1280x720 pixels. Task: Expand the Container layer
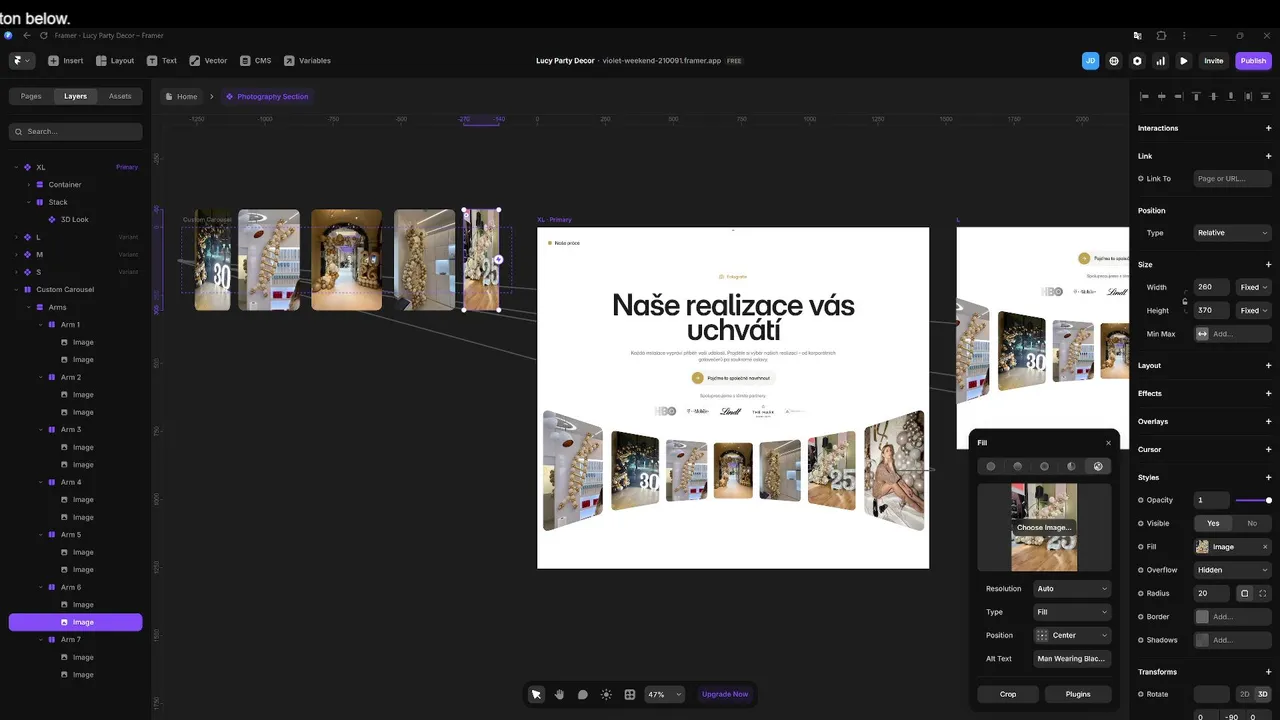[29, 185]
